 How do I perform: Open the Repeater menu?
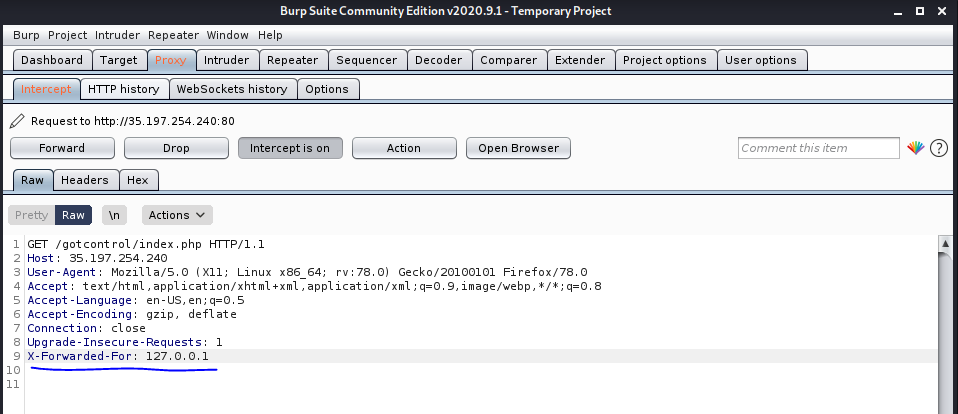174,35
